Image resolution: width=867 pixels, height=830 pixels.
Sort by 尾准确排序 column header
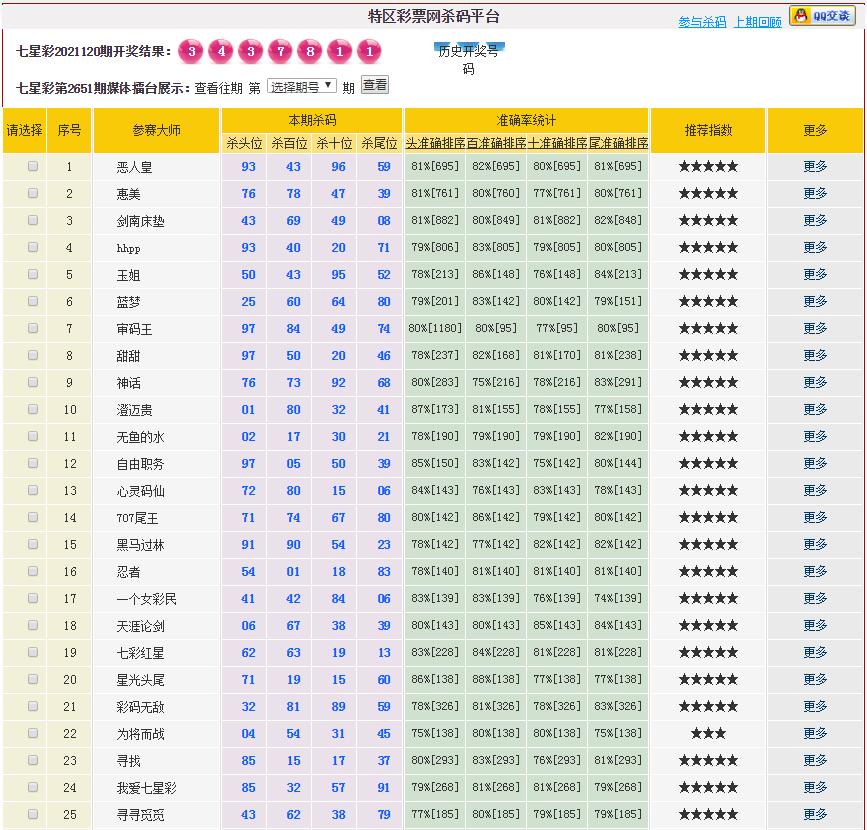[x=618, y=143]
